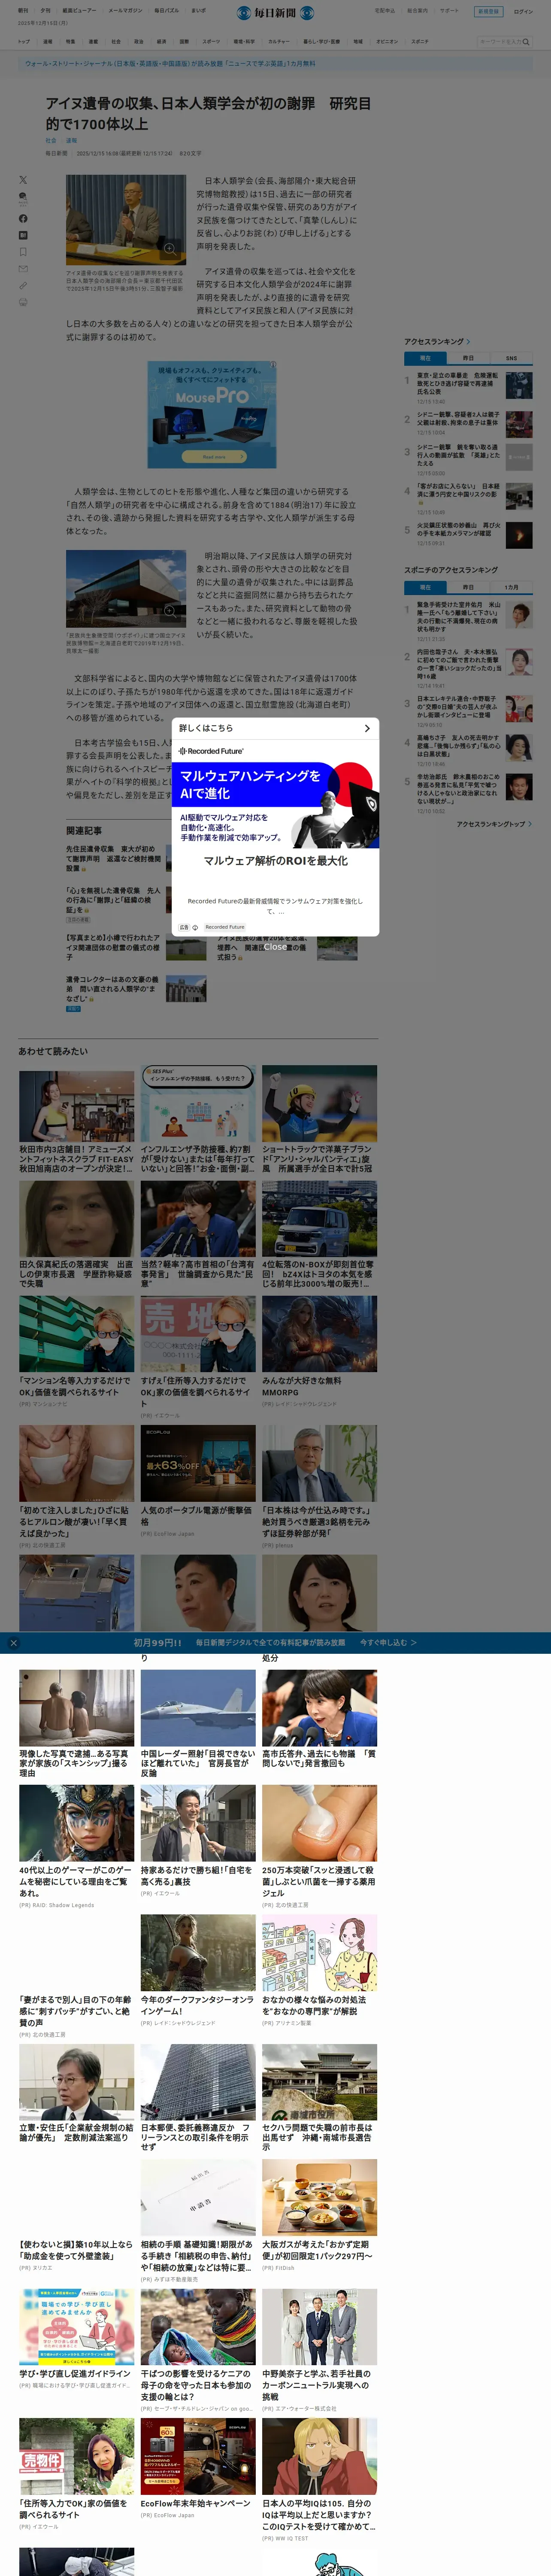Open みんなのポスト comment icon
Viewport: 551px width, 2576px height.
(23, 198)
